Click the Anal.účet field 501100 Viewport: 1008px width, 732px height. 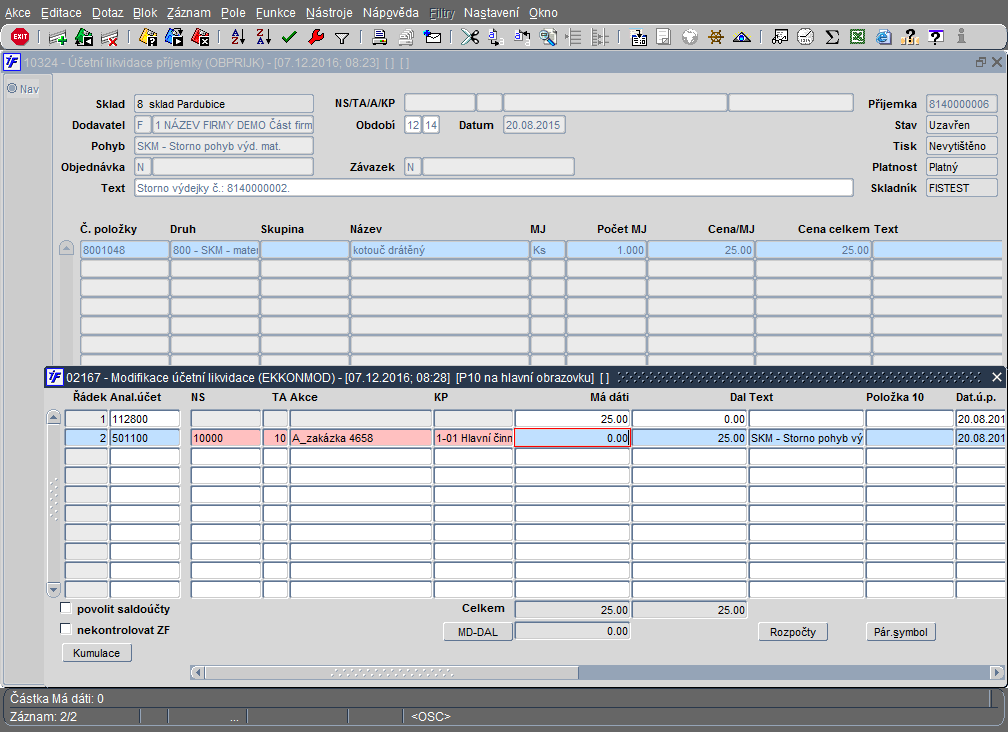pyautogui.click(x=145, y=438)
